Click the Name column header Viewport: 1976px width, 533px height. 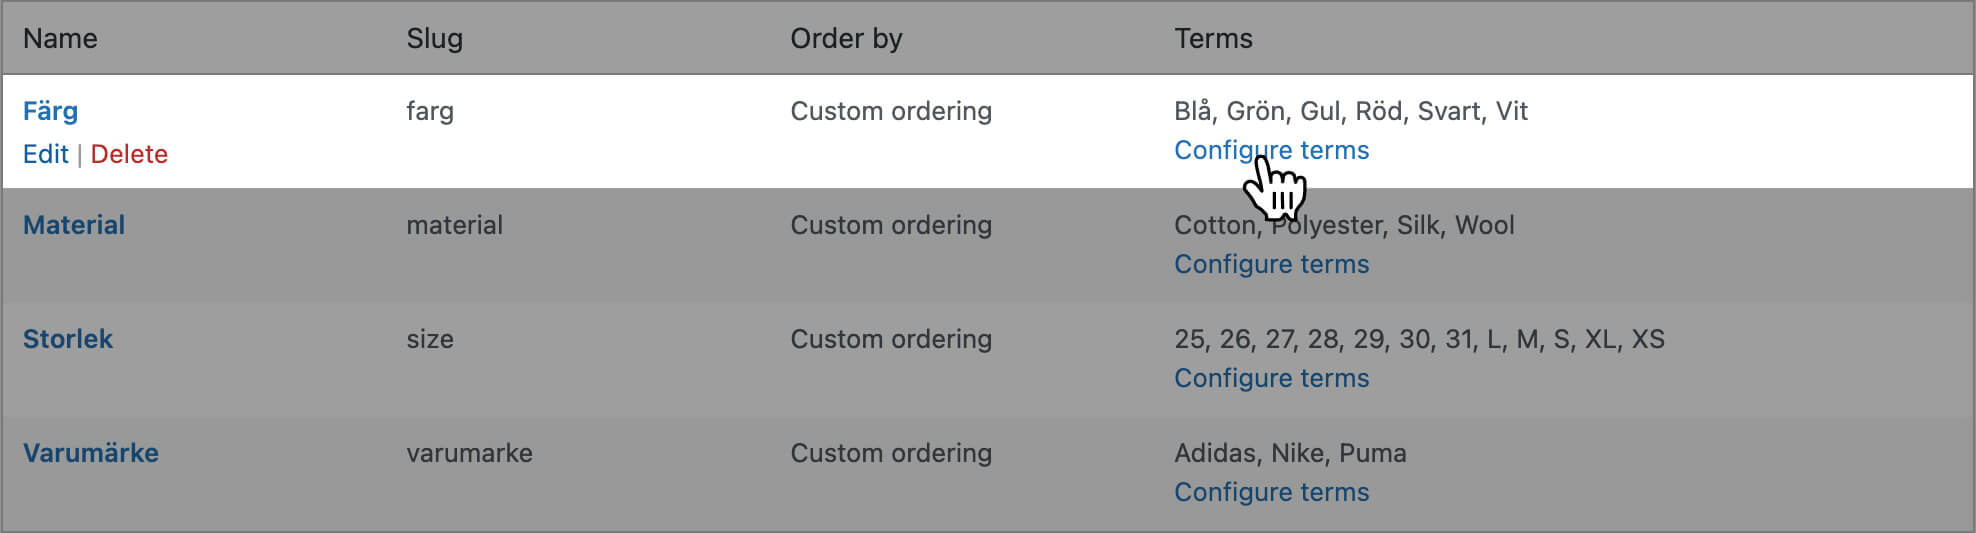pos(60,38)
